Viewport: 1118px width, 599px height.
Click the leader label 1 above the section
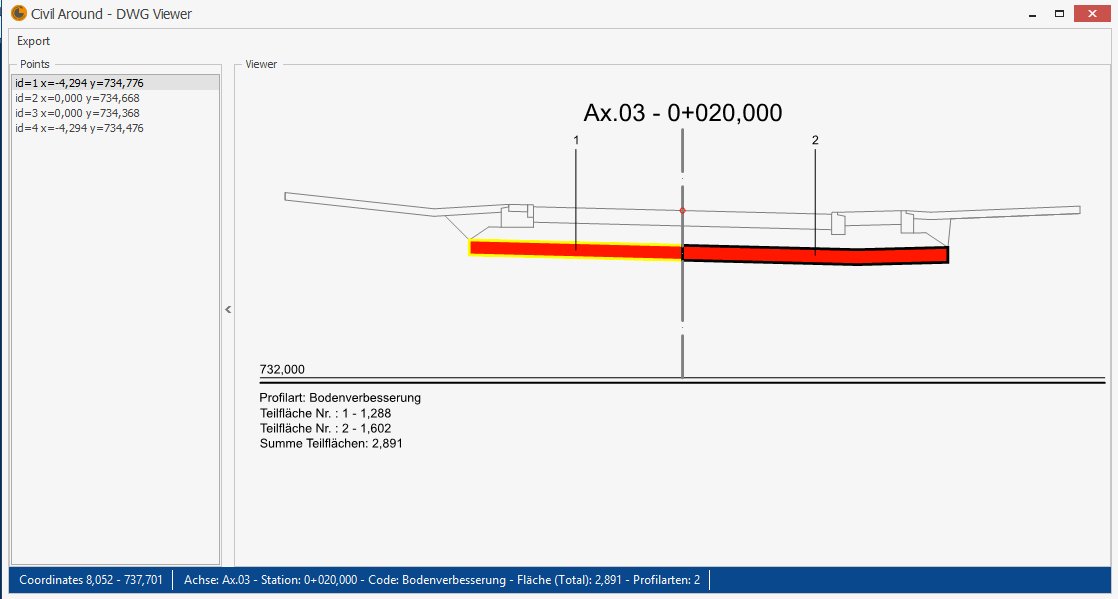576,140
